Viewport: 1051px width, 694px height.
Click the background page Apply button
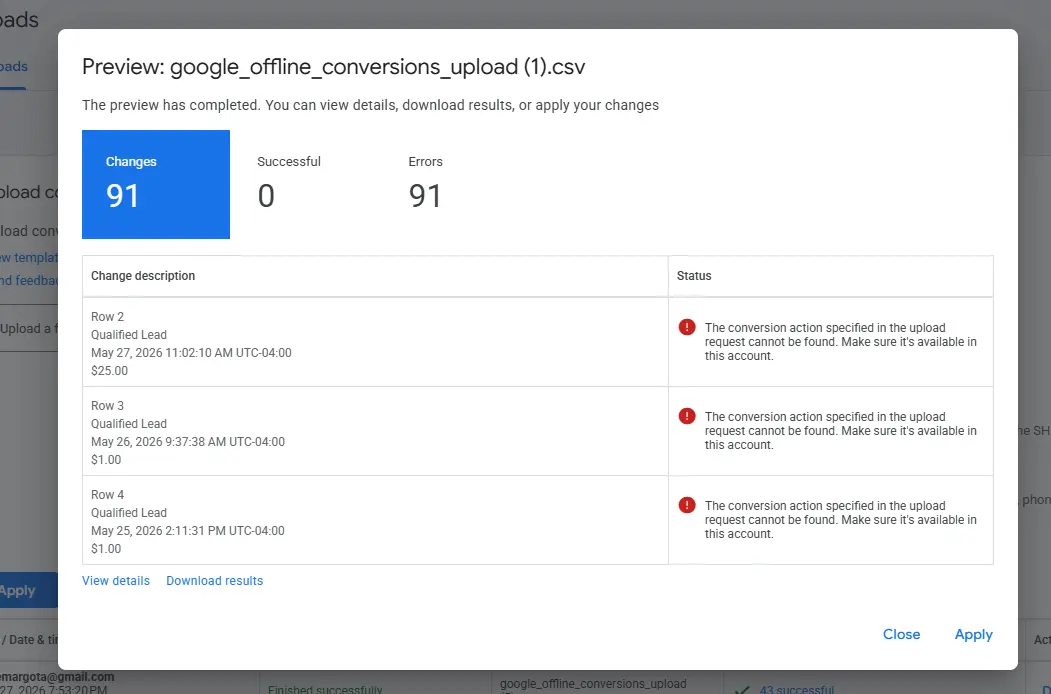pyautogui.click(x=27, y=591)
